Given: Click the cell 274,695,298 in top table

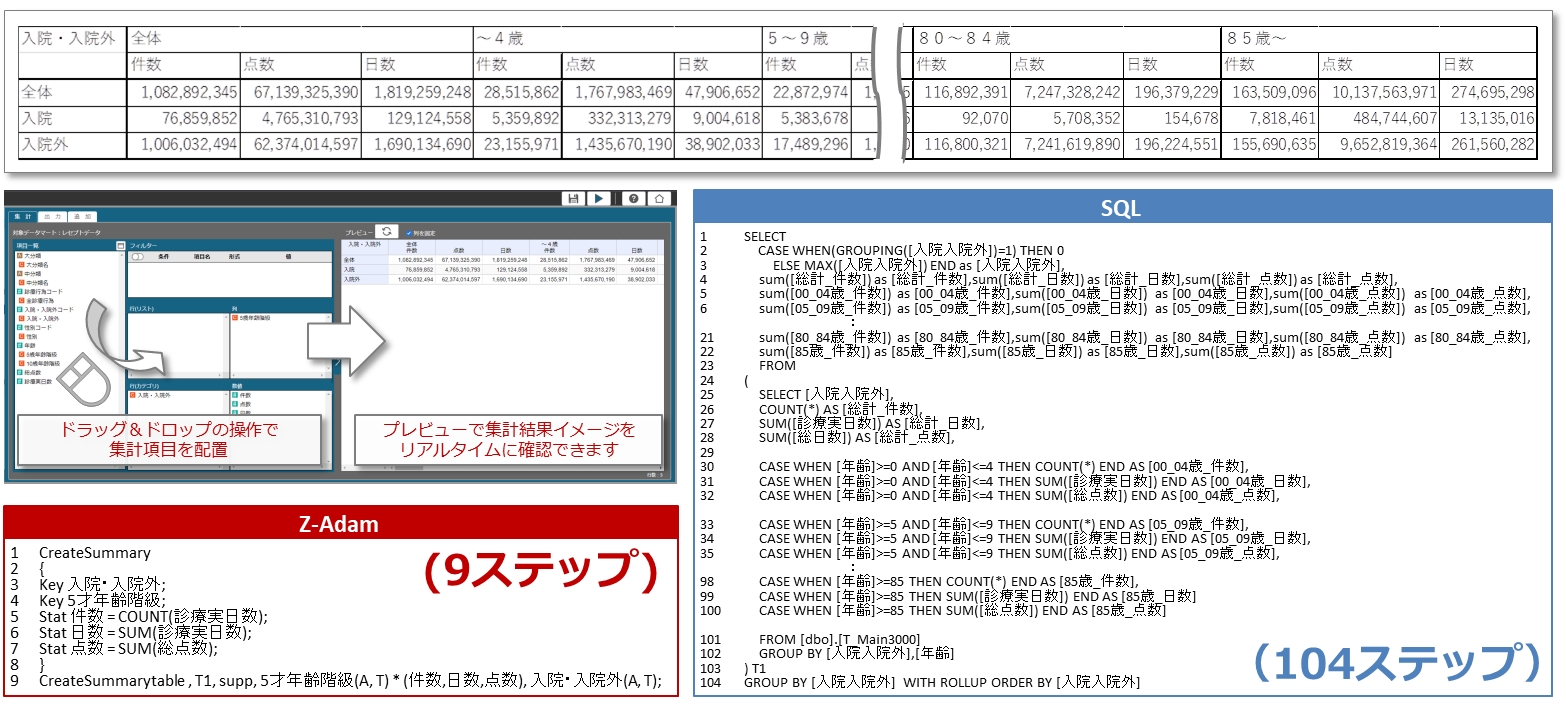Looking at the screenshot, I should coord(1487,92).
